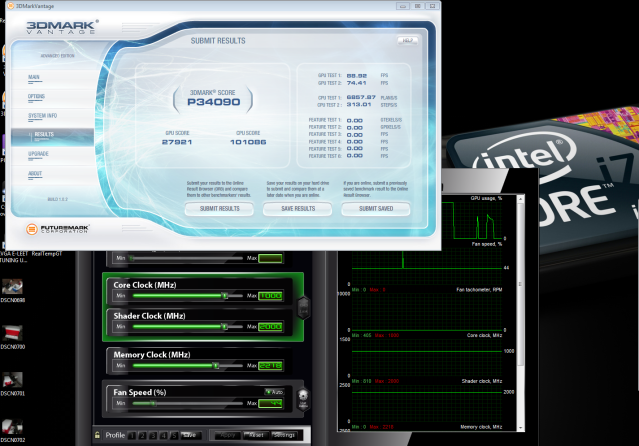This screenshot has height=446, width=639.
Task: Open the Upgrade page
Action: click(x=39, y=154)
